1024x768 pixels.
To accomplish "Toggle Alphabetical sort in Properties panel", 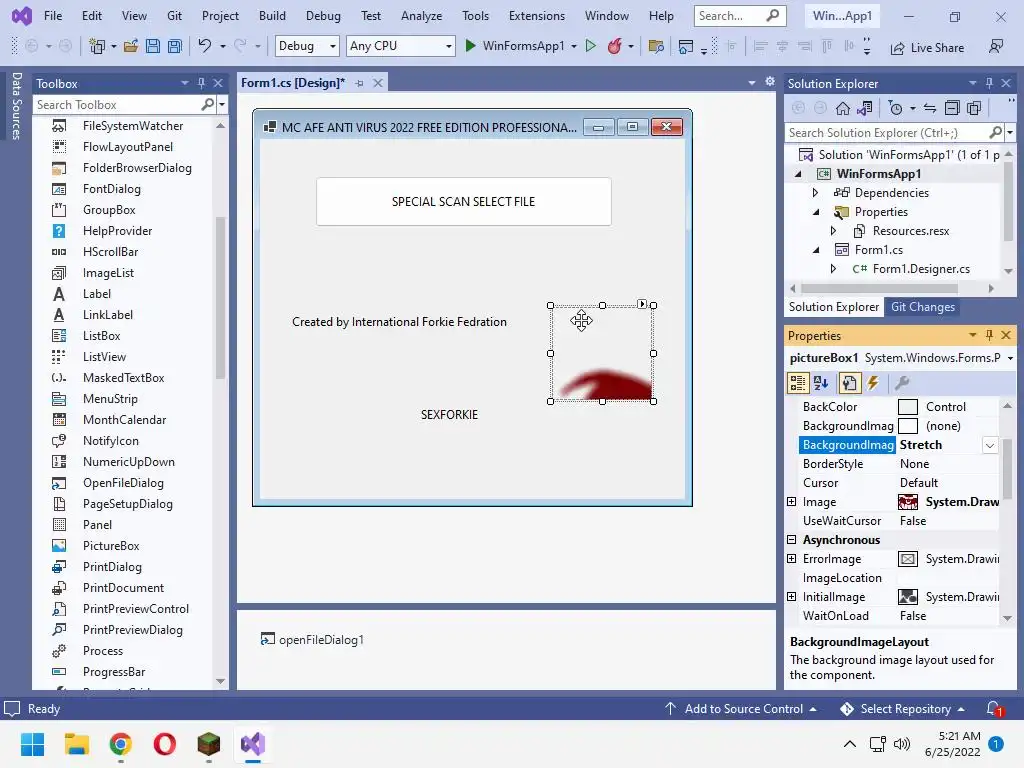I will pyautogui.click(x=821, y=383).
